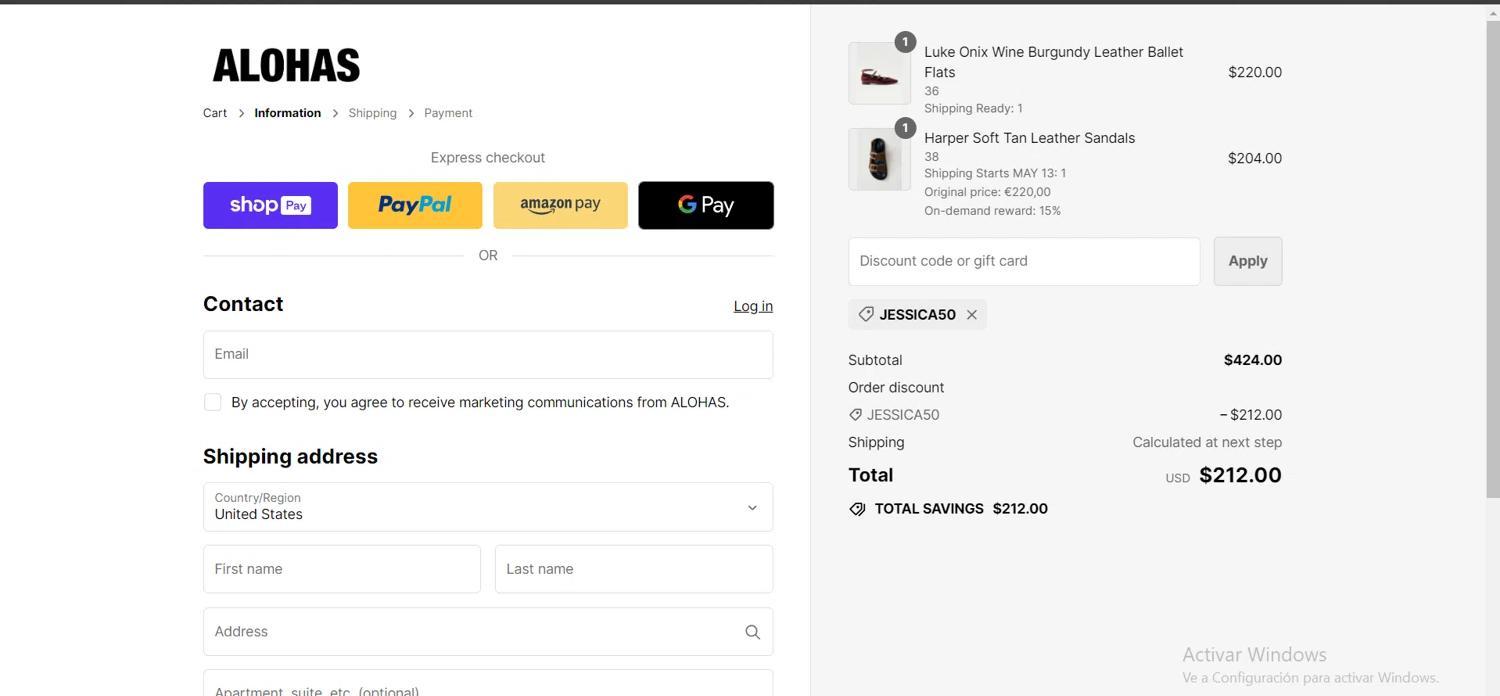The image size is (1500, 696).
Task: Click Luke Onix Wine Burgundy product title
Action: click(x=1054, y=62)
